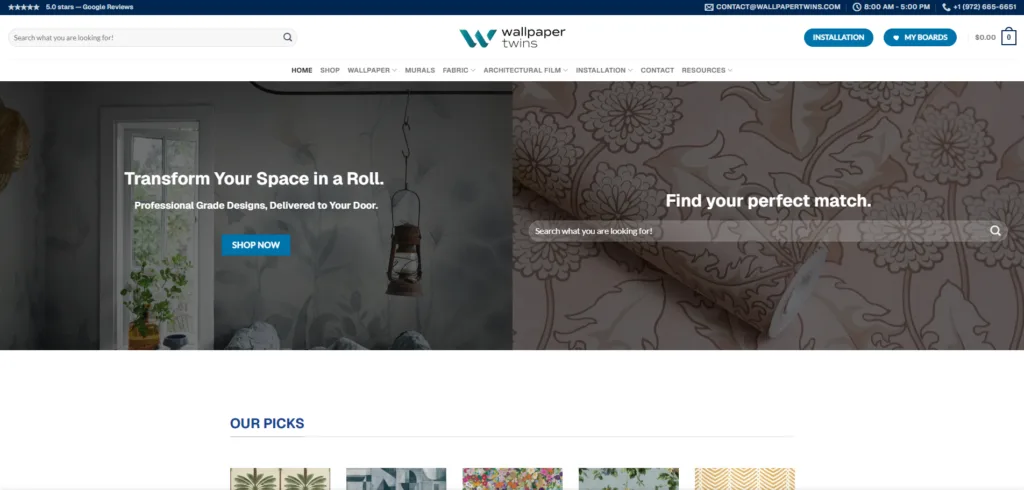Click the blue Installation header button
1024x490 pixels.
838,38
